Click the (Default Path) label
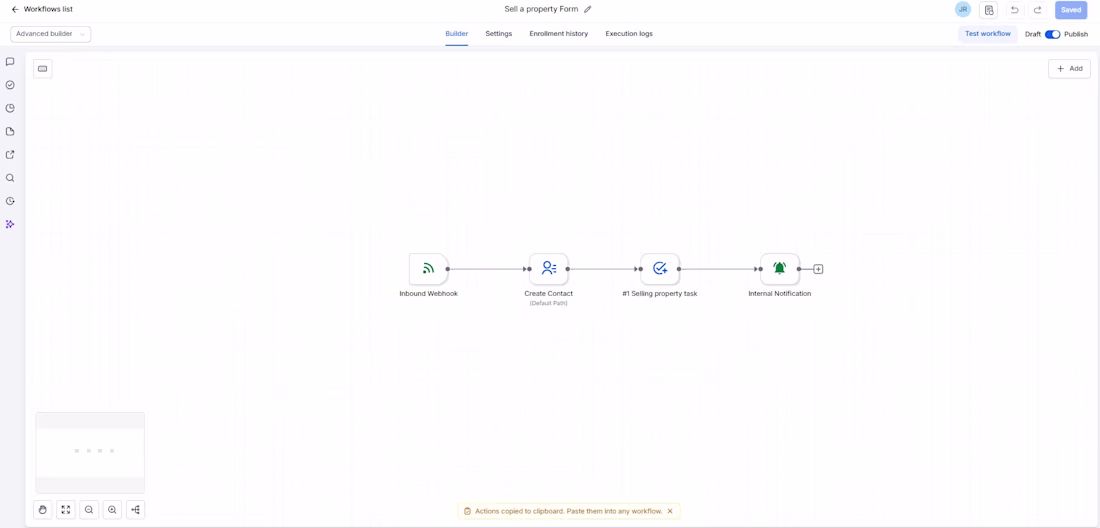Viewport: 1100px width, 528px height. click(549, 304)
